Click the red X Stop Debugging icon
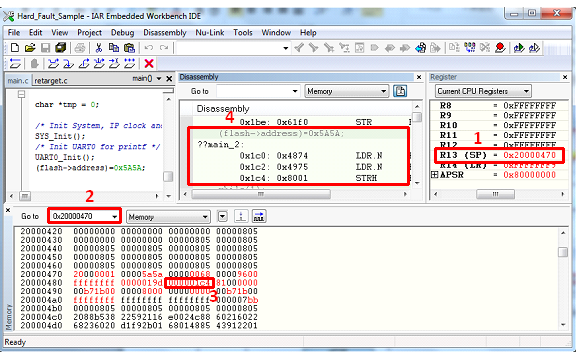Viewport: 576px width, 360px height. click(x=149, y=64)
